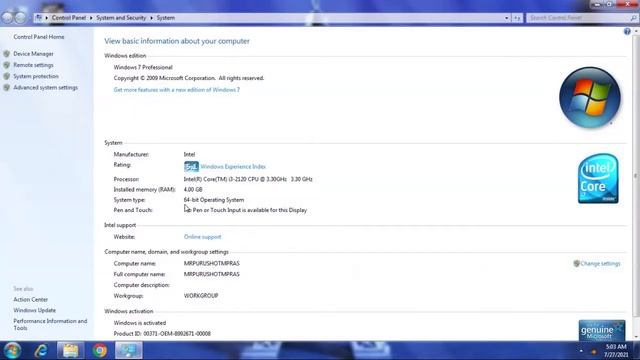The height and width of the screenshot is (360, 640).
Task: Click the 'Windows 7 Professional' text
Action: tap(143, 67)
